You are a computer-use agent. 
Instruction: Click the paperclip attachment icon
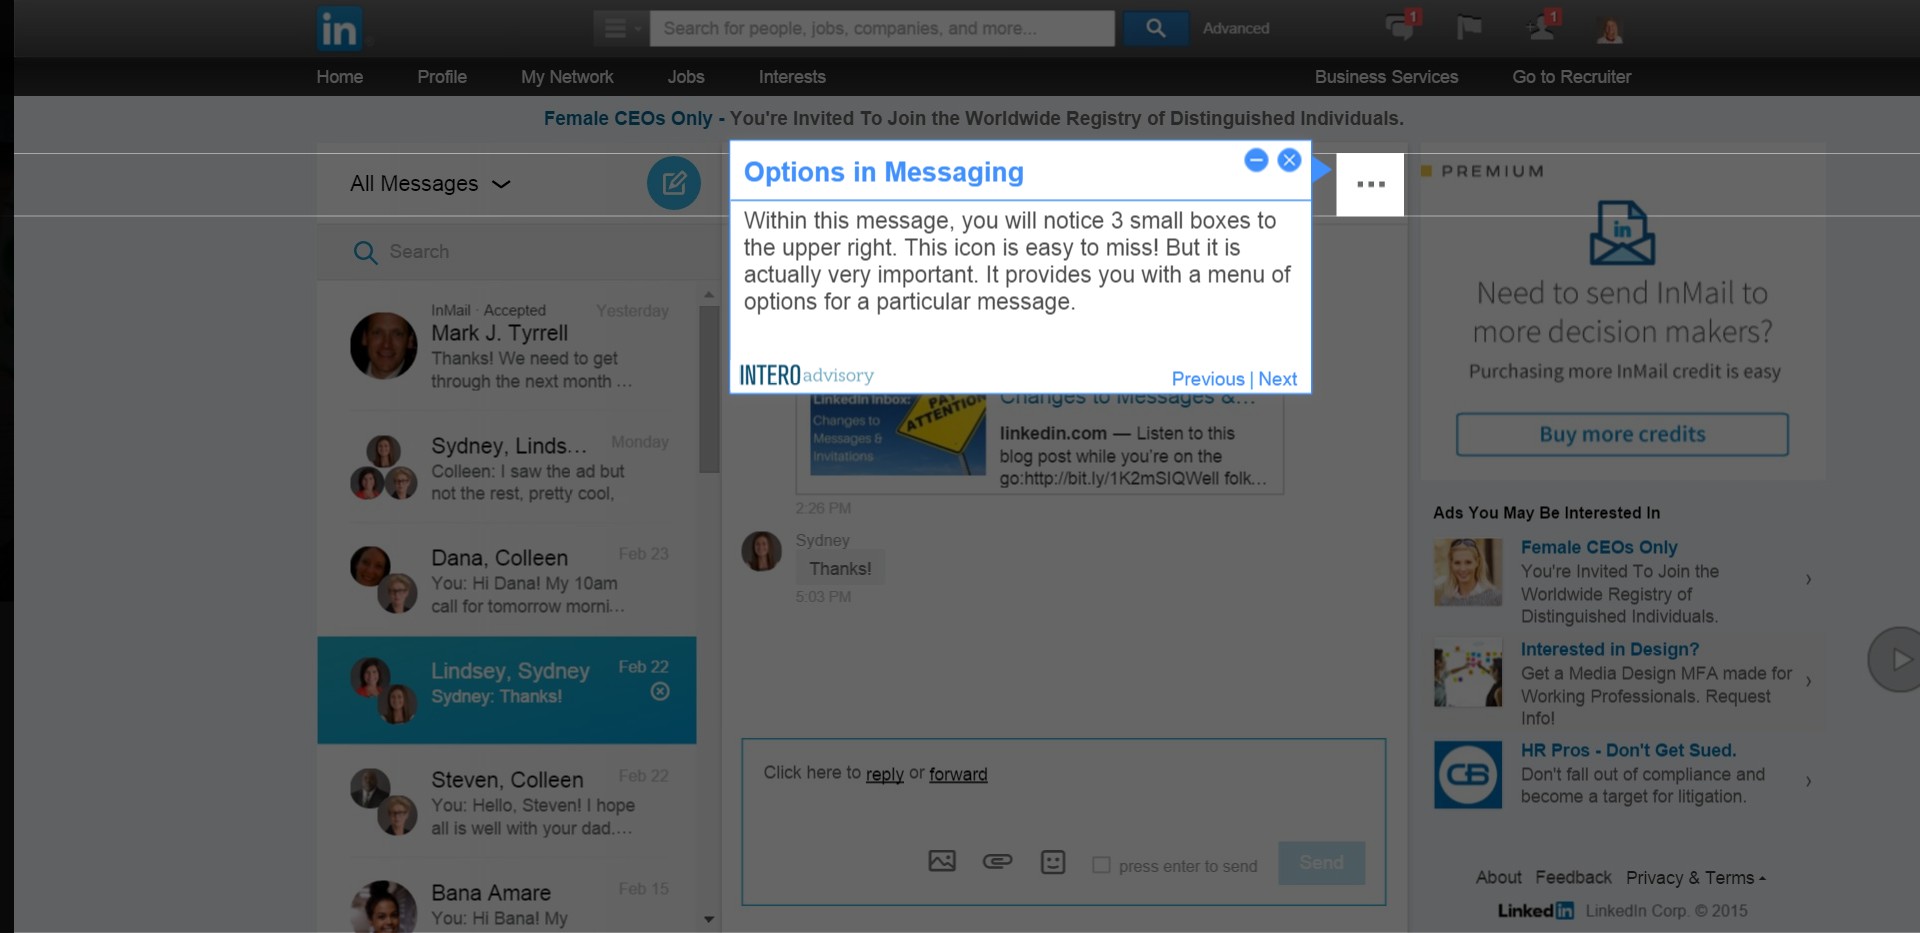click(997, 861)
